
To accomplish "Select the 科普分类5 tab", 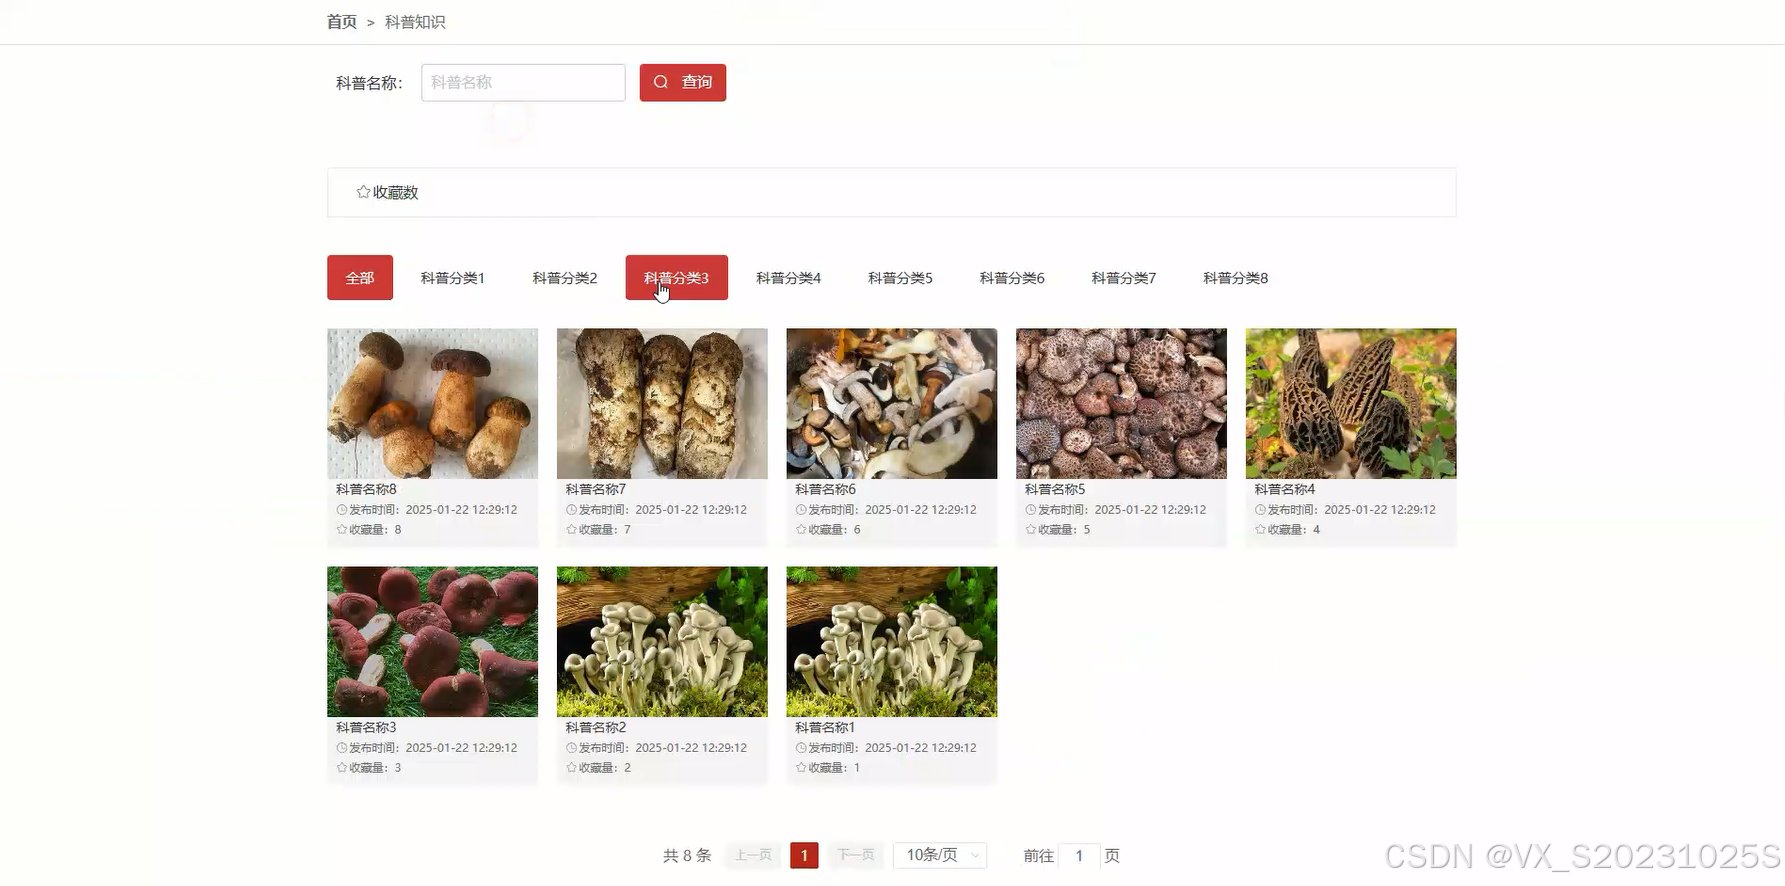I will [901, 278].
